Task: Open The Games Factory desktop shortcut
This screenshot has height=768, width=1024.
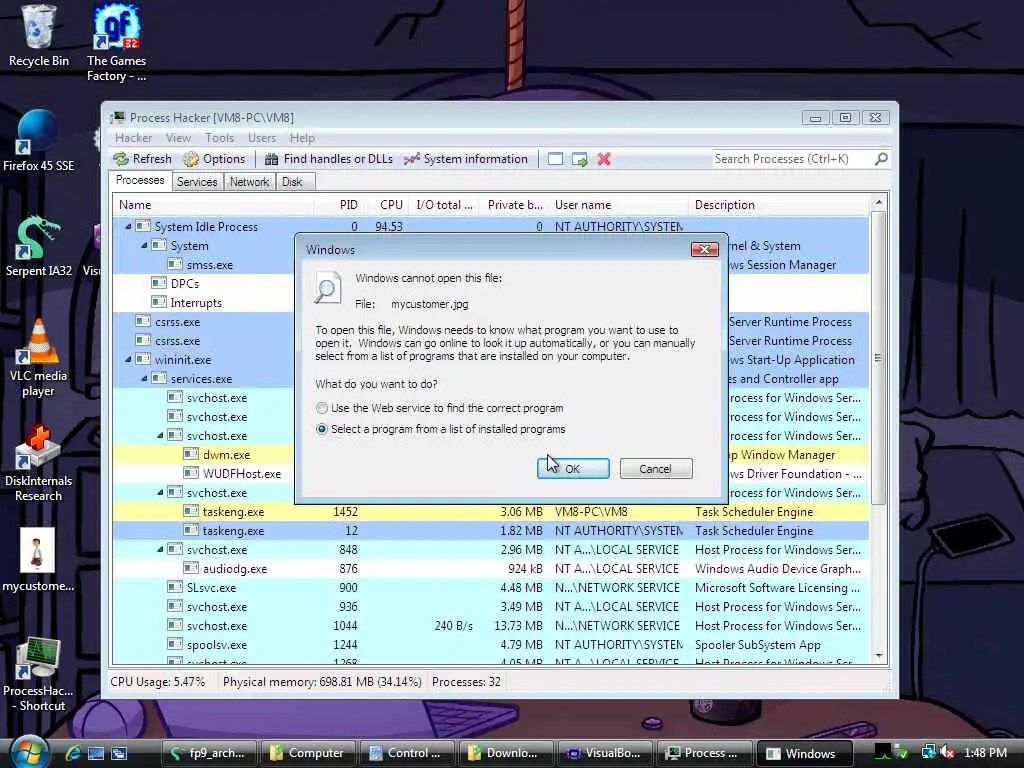Action: point(116,43)
